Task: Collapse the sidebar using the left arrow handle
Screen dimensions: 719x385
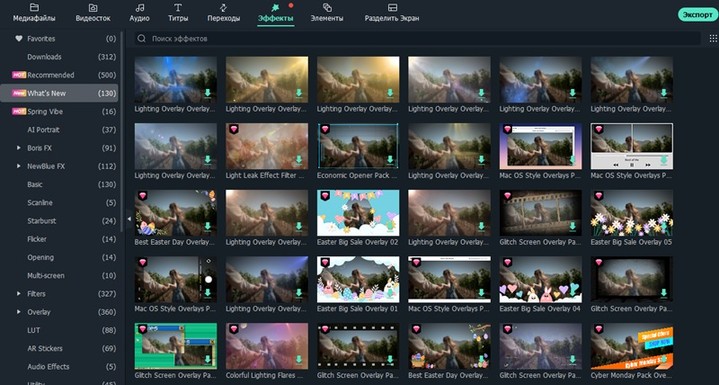Action: point(129,219)
